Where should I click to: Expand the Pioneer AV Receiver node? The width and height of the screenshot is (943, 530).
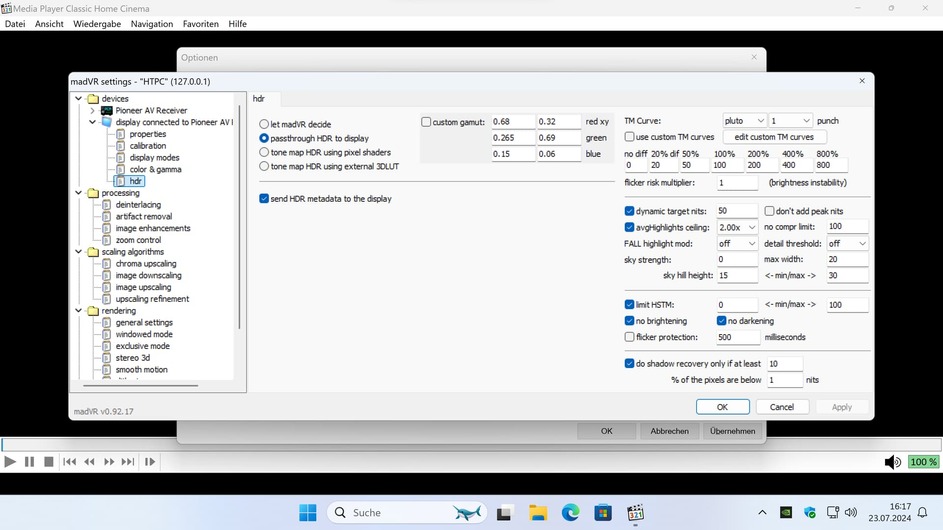[x=93, y=111]
